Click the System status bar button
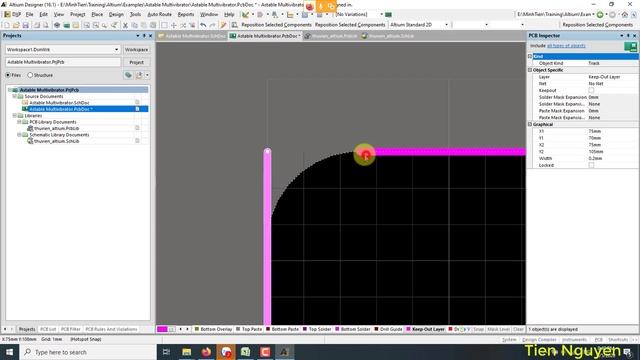The image size is (640, 360). (509, 340)
